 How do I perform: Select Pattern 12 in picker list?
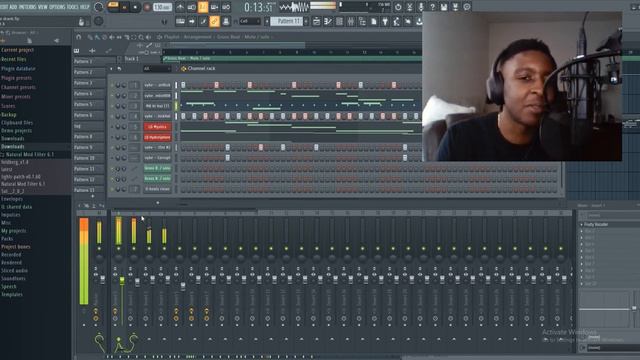pos(89,179)
